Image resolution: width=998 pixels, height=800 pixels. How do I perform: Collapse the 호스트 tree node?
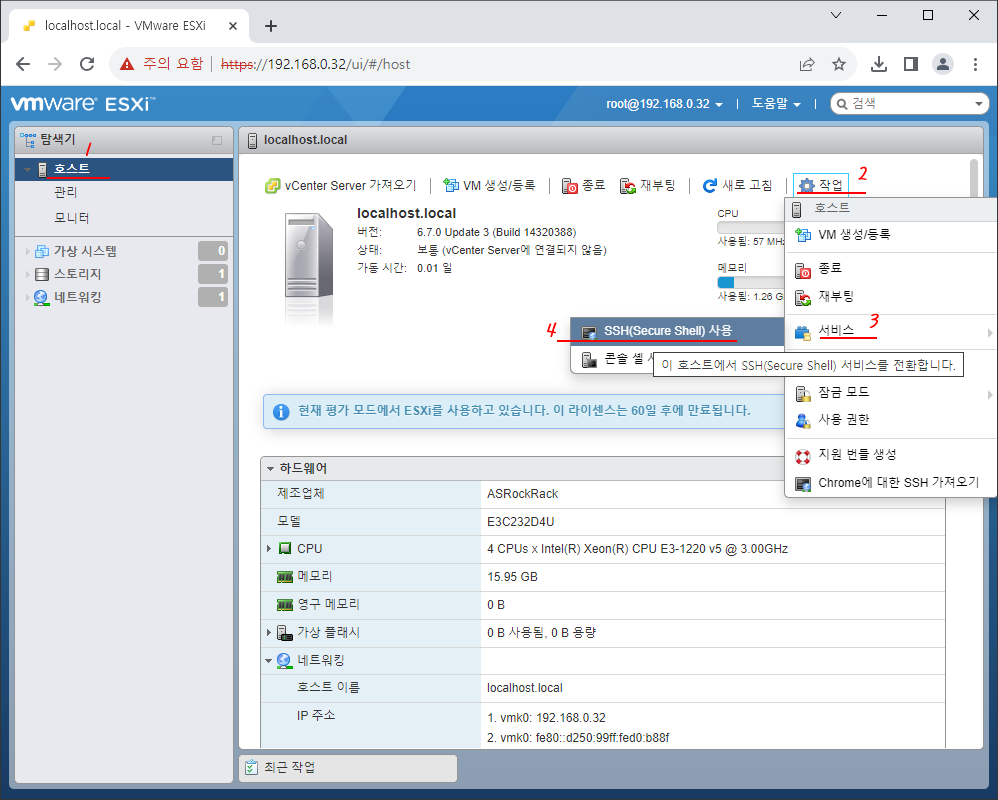tap(27, 169)
